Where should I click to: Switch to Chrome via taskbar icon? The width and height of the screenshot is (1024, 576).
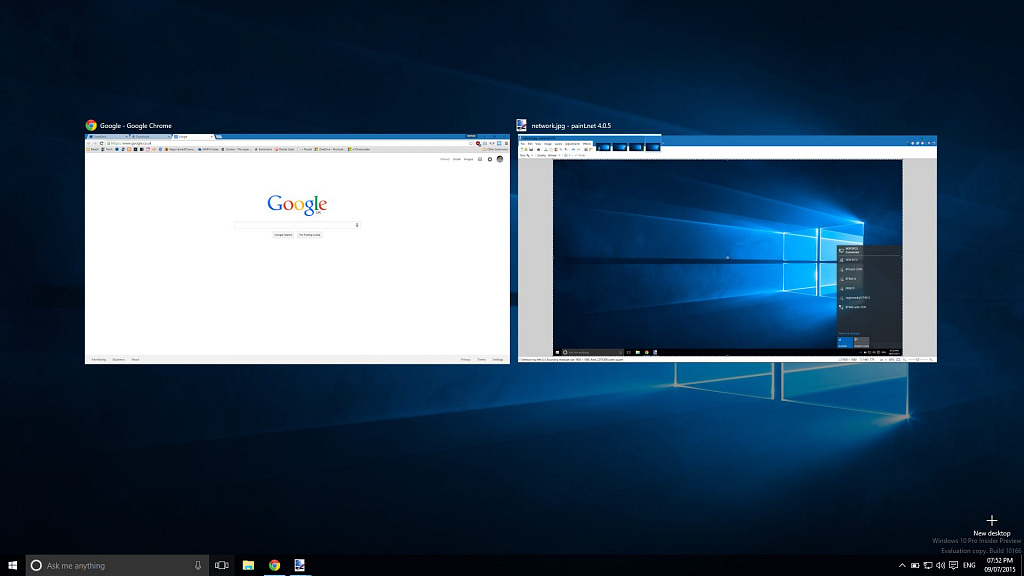click(274, 566)
